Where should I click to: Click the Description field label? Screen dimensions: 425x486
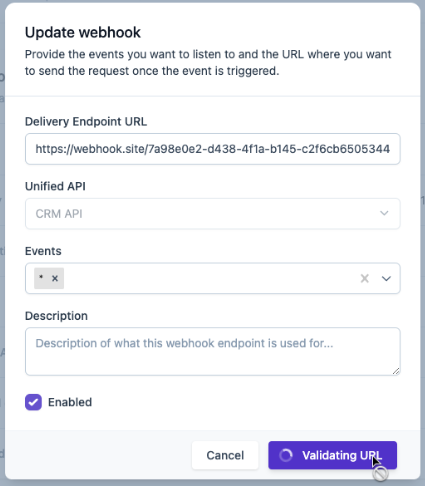(x=56, y=316)
